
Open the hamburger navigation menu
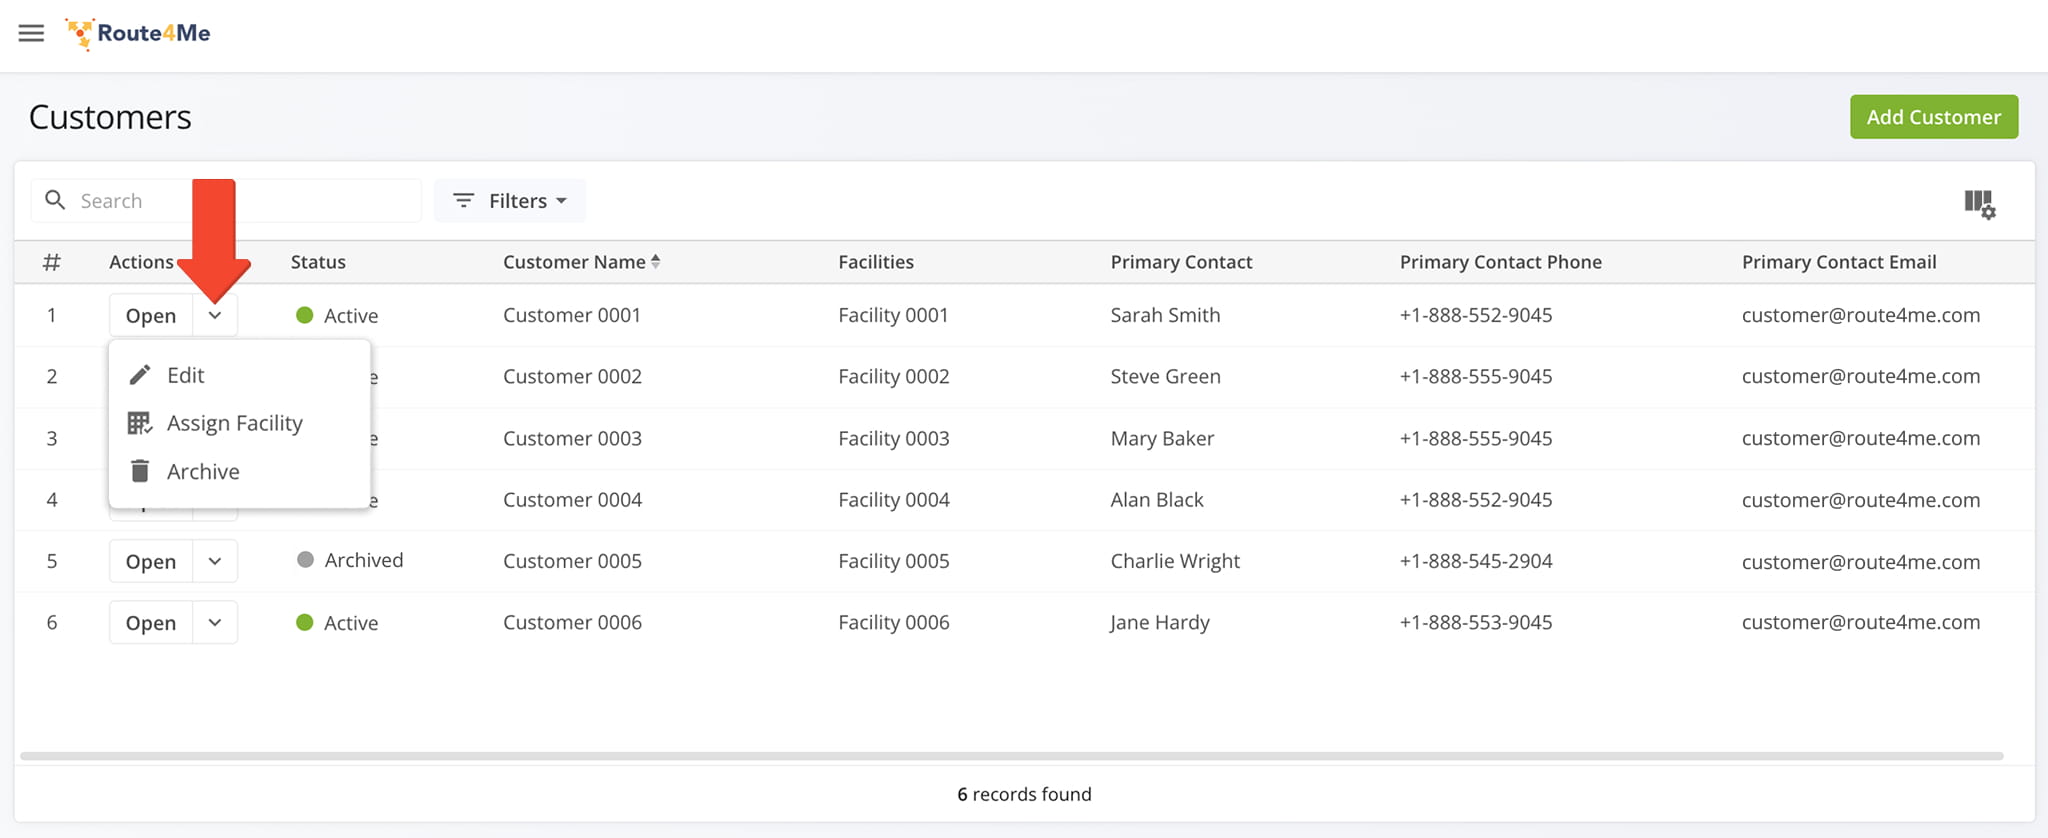point(31,33)
